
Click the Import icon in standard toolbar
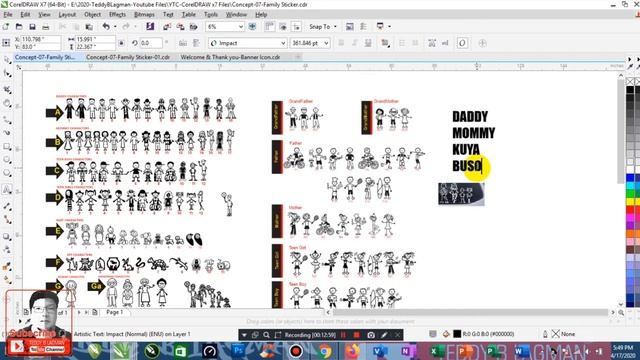pyautogui.click(x=167, y=27)
